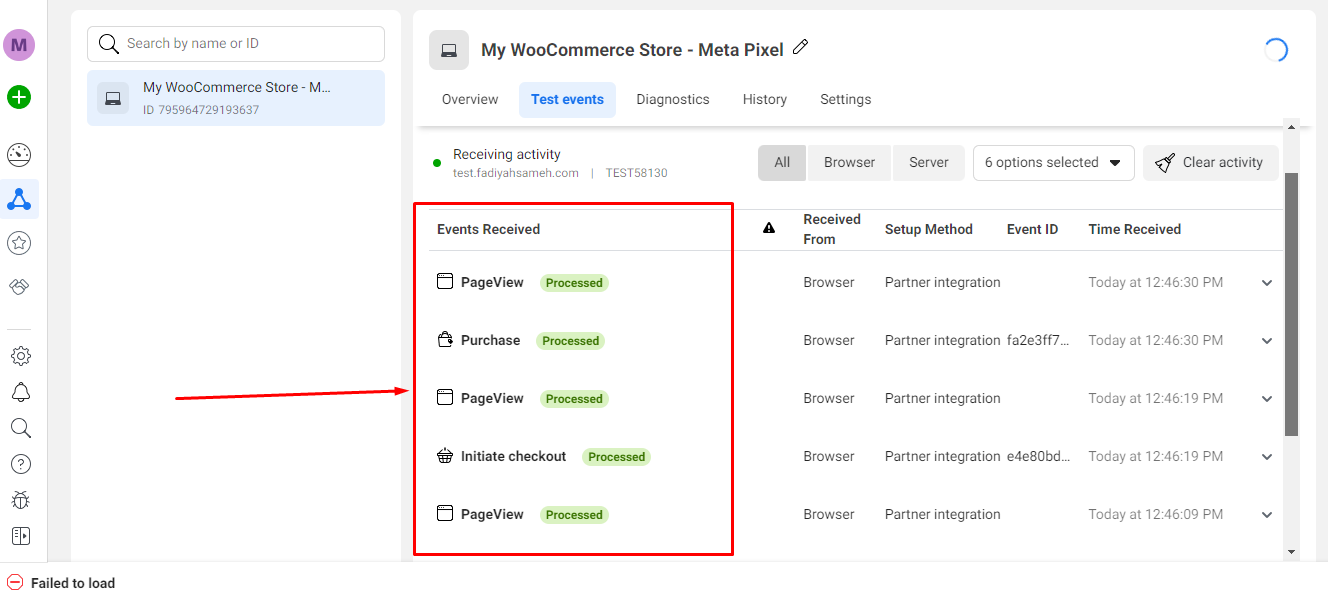Click the Failed to load message

click(x=73, y=583)
